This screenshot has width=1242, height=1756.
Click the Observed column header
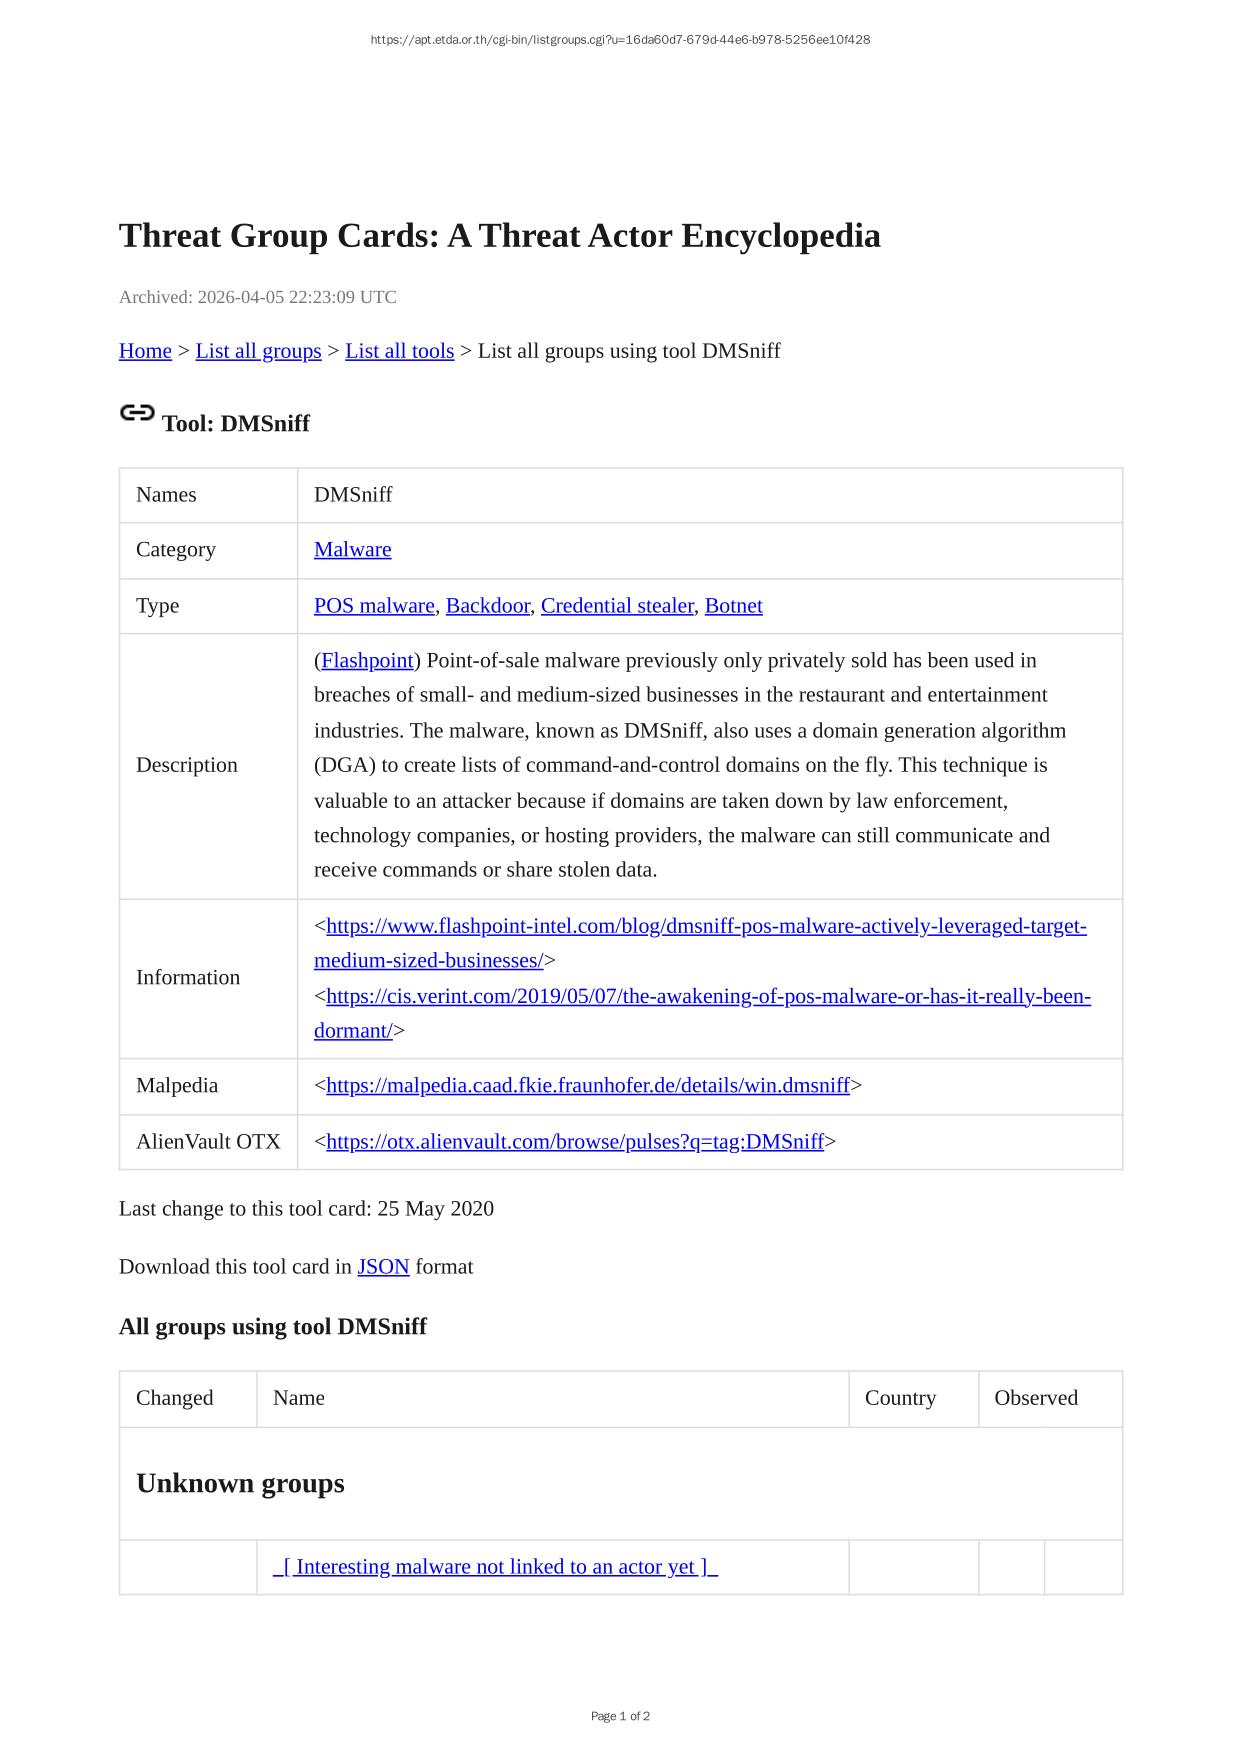pos(1035,1398)
